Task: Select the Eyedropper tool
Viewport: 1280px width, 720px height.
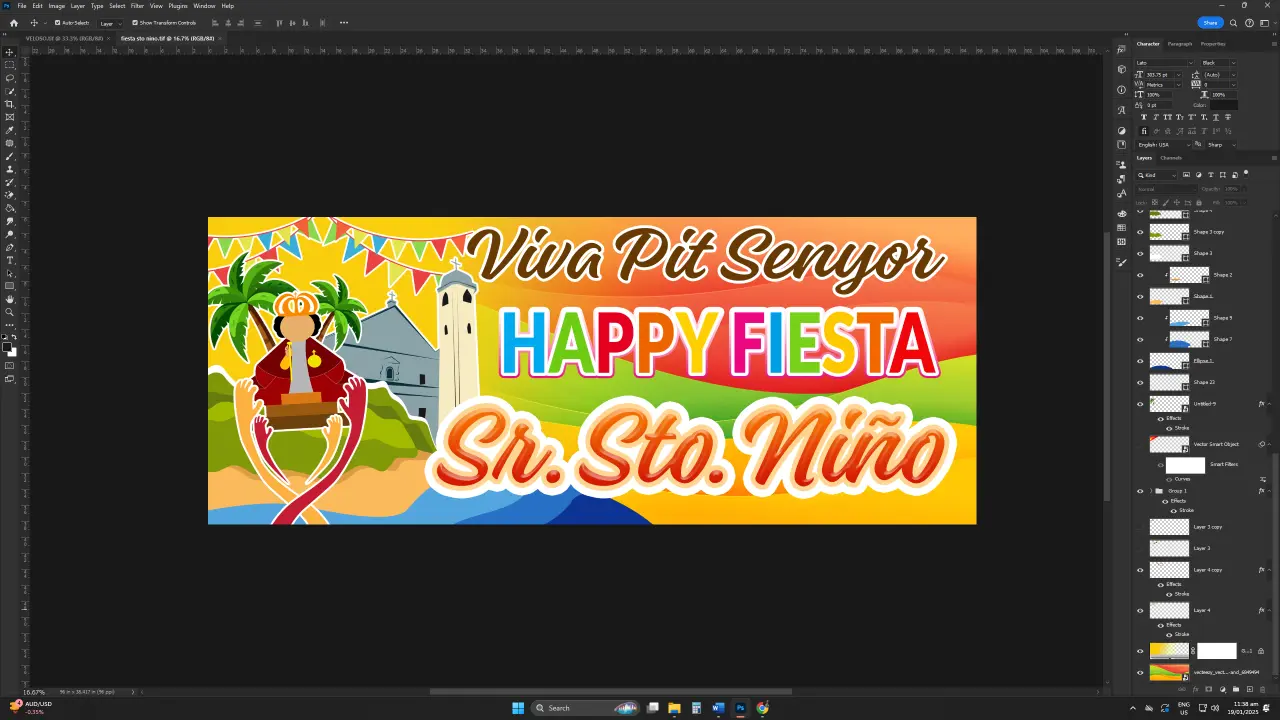Action: (x=10, y=130)
